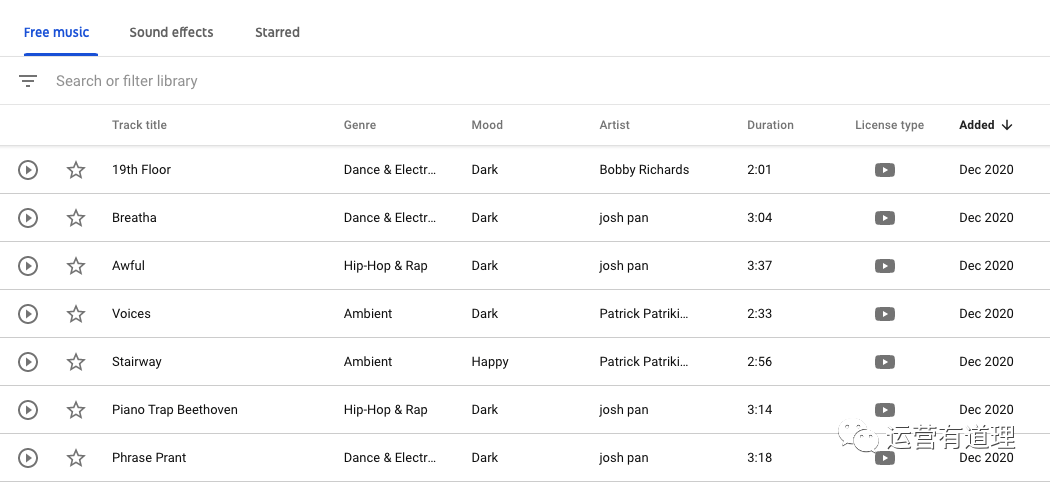Star the 19th Floor track
Screen dimensions: 1050x484
tap(76, 170)
